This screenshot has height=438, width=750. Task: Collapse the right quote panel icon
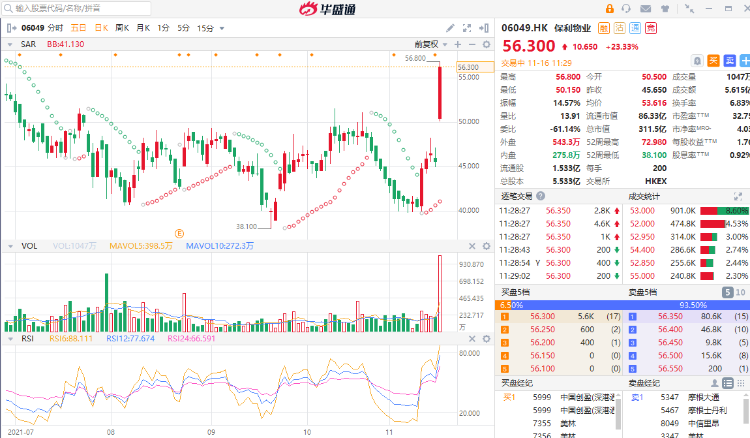click(484, 28)
